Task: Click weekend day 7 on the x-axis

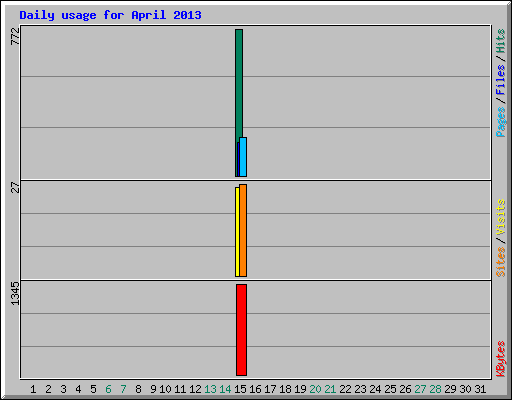Action: tap(123, 389)
